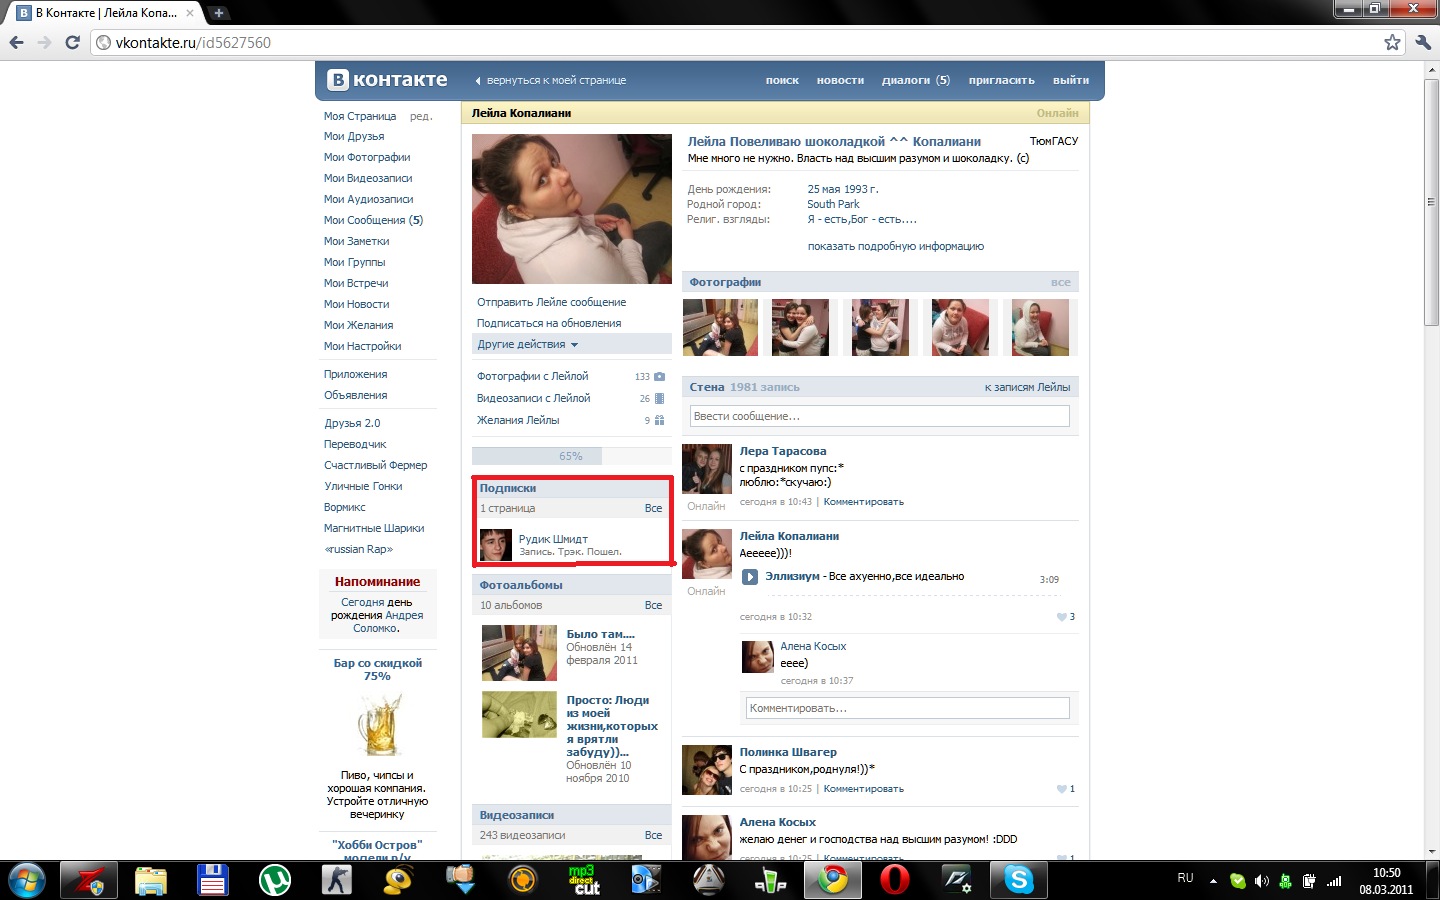Click the film icon beside Видеозаписи с Лейлой
The height and width of the screenshot is (900, 1440).
(x=659, y=398)
